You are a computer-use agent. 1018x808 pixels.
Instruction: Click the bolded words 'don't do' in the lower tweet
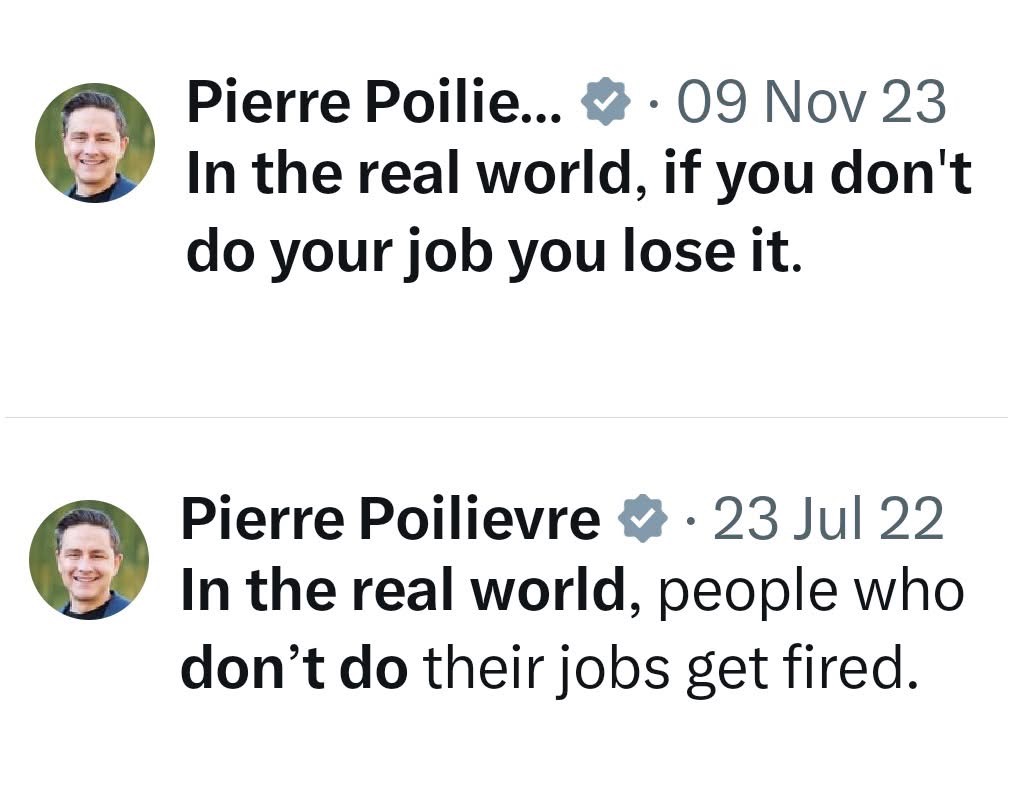(x=294, y=666)
